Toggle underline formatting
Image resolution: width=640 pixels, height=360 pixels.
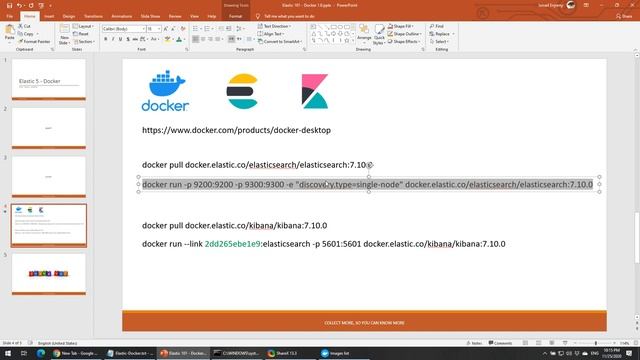click(120, 39)
